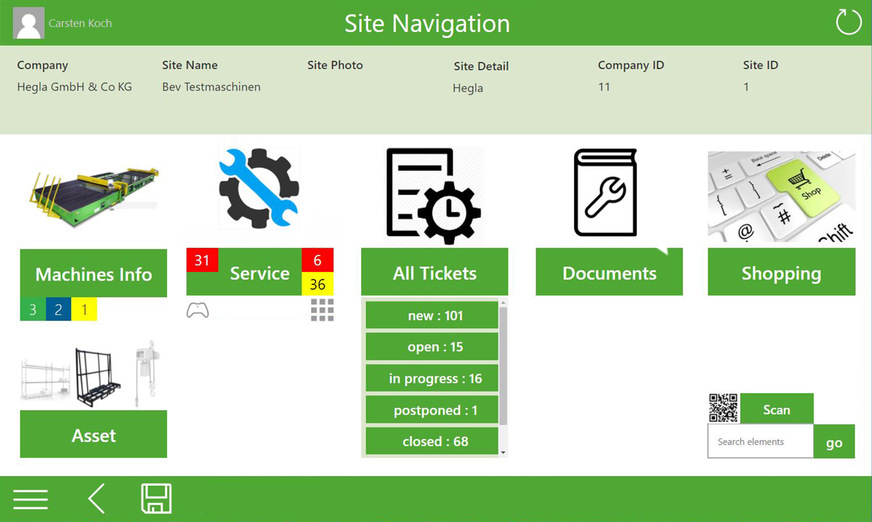Click the yellow 36 badge on Service
The width and height of the screenshot is (872, 522).
(317, 285)
